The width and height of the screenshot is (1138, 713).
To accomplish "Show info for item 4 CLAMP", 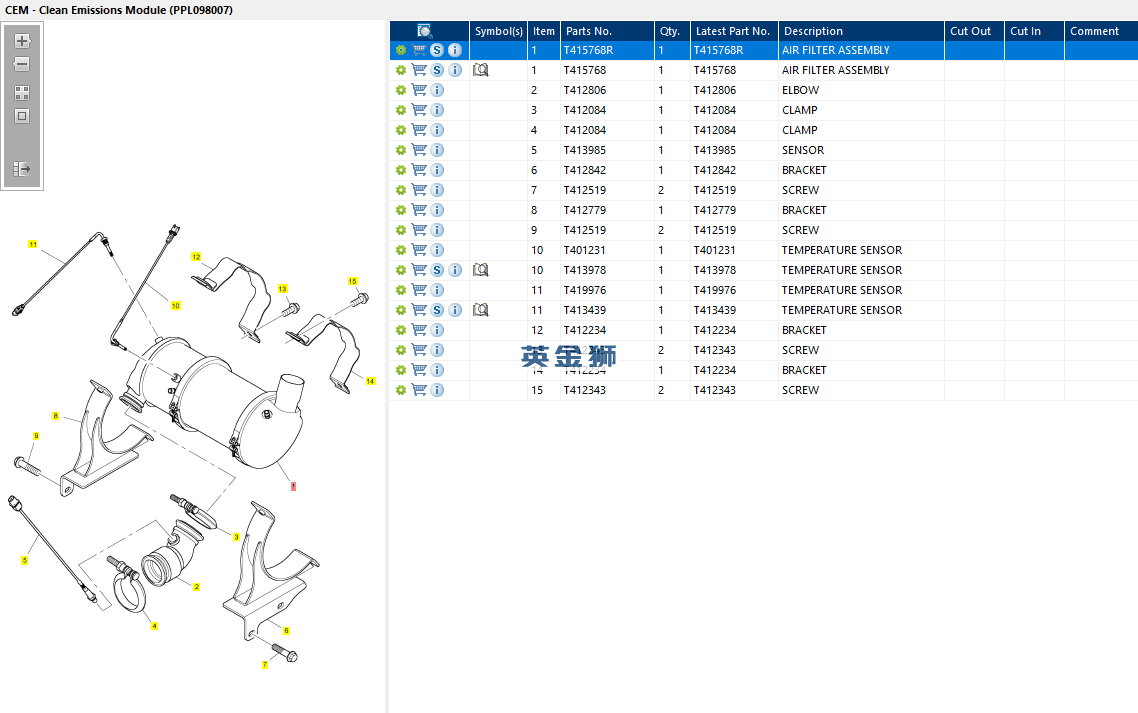I will [437, 130].
